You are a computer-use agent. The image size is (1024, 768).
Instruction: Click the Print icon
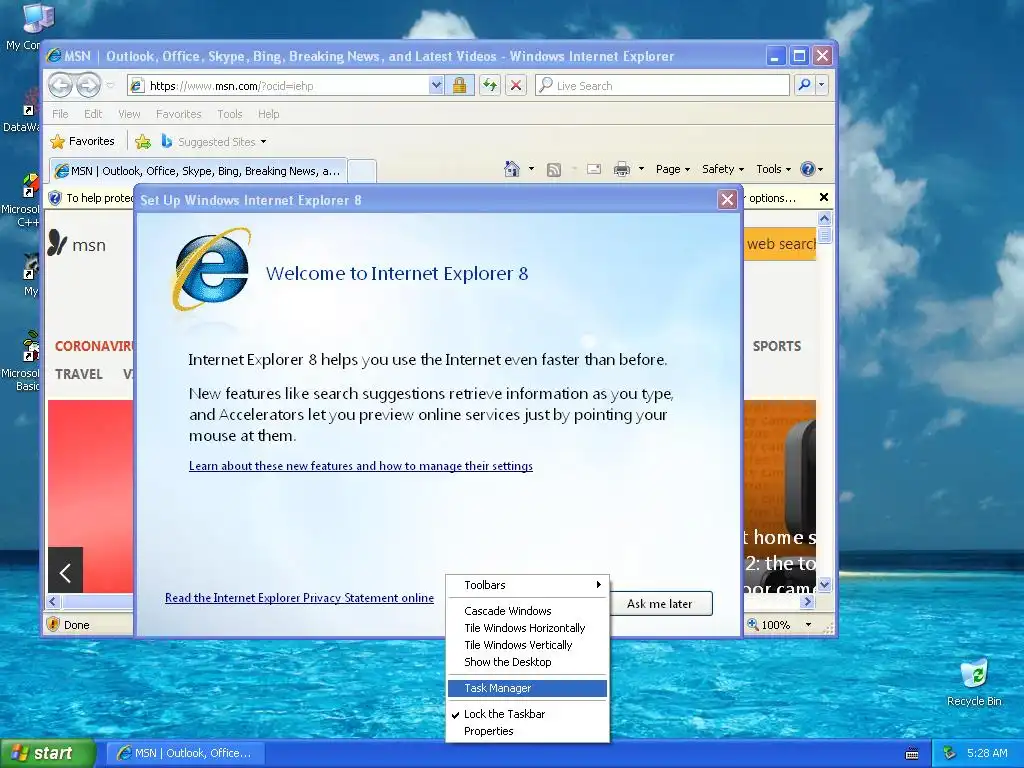(x=622, y=169)
